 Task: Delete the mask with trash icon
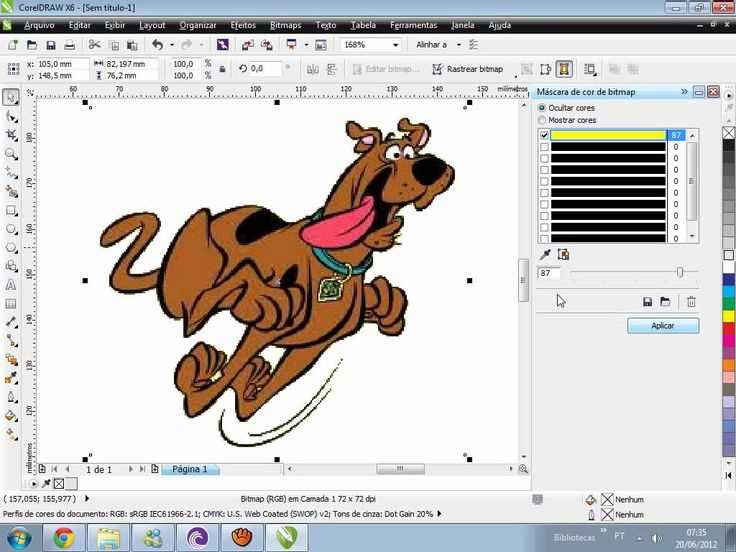pos(691,302)
